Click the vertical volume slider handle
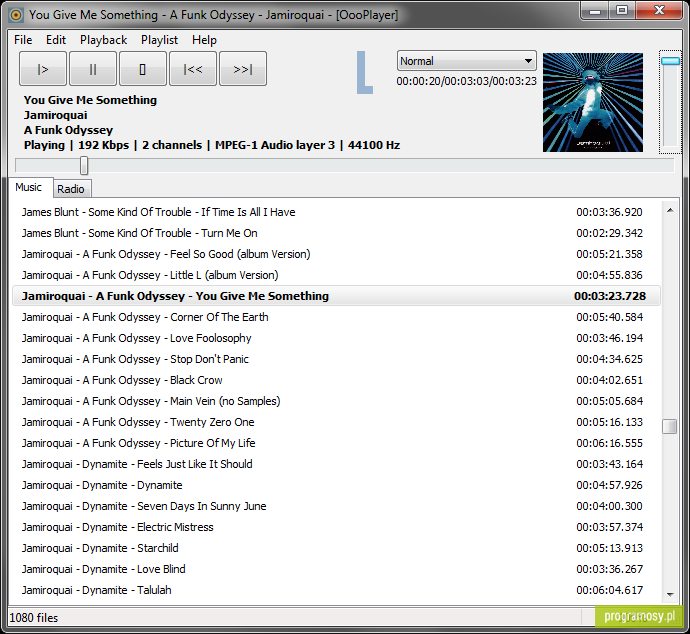Screen dimensions: 690x634 tap(670, 61)
